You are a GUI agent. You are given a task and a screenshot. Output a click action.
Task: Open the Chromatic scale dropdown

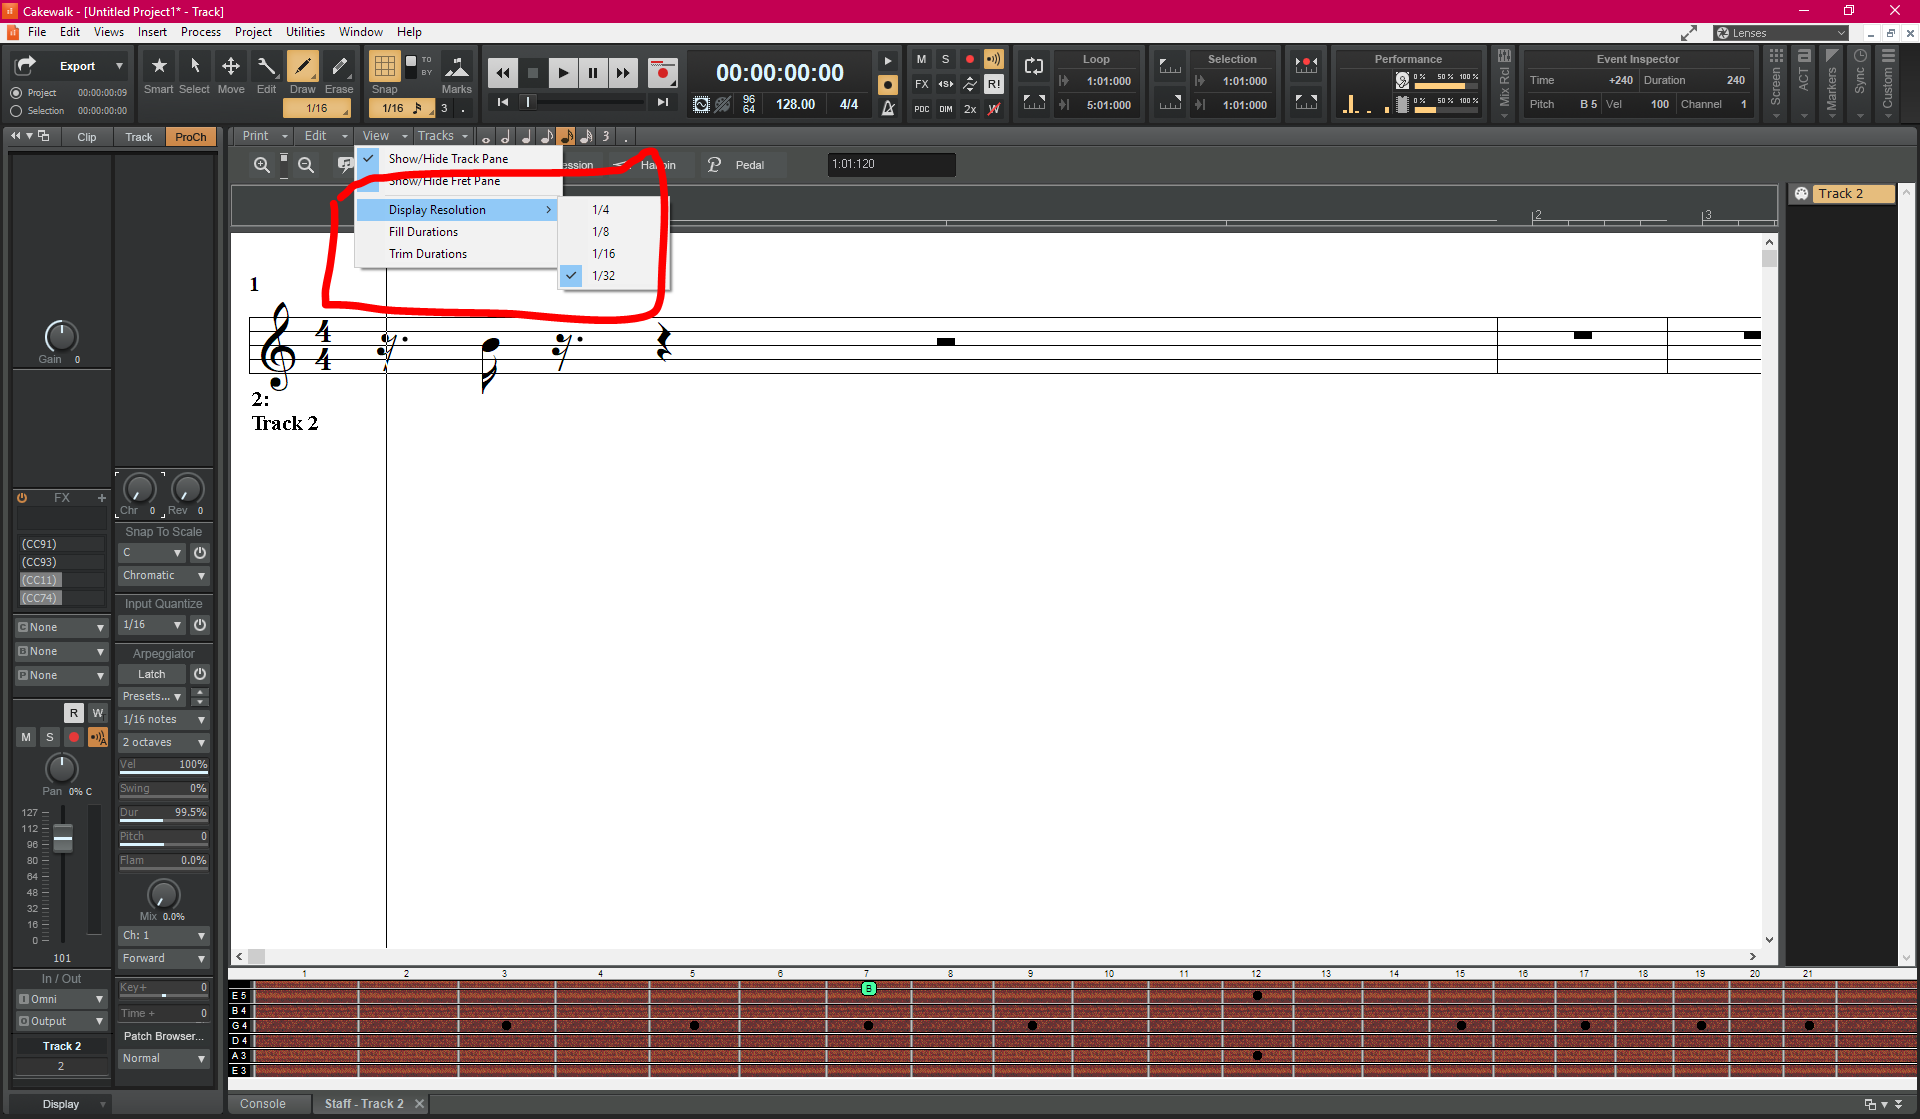pyautogui.click(x=164, y=576)
